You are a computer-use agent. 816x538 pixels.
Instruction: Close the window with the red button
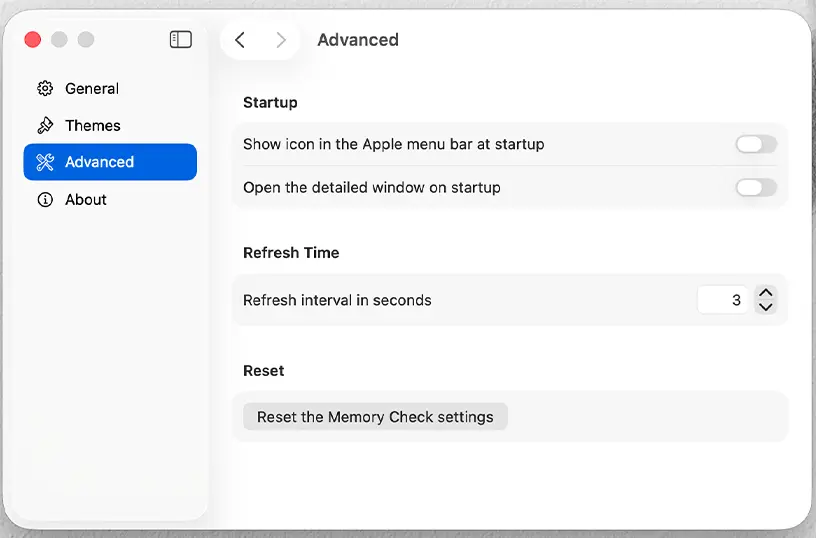[33, 40]
